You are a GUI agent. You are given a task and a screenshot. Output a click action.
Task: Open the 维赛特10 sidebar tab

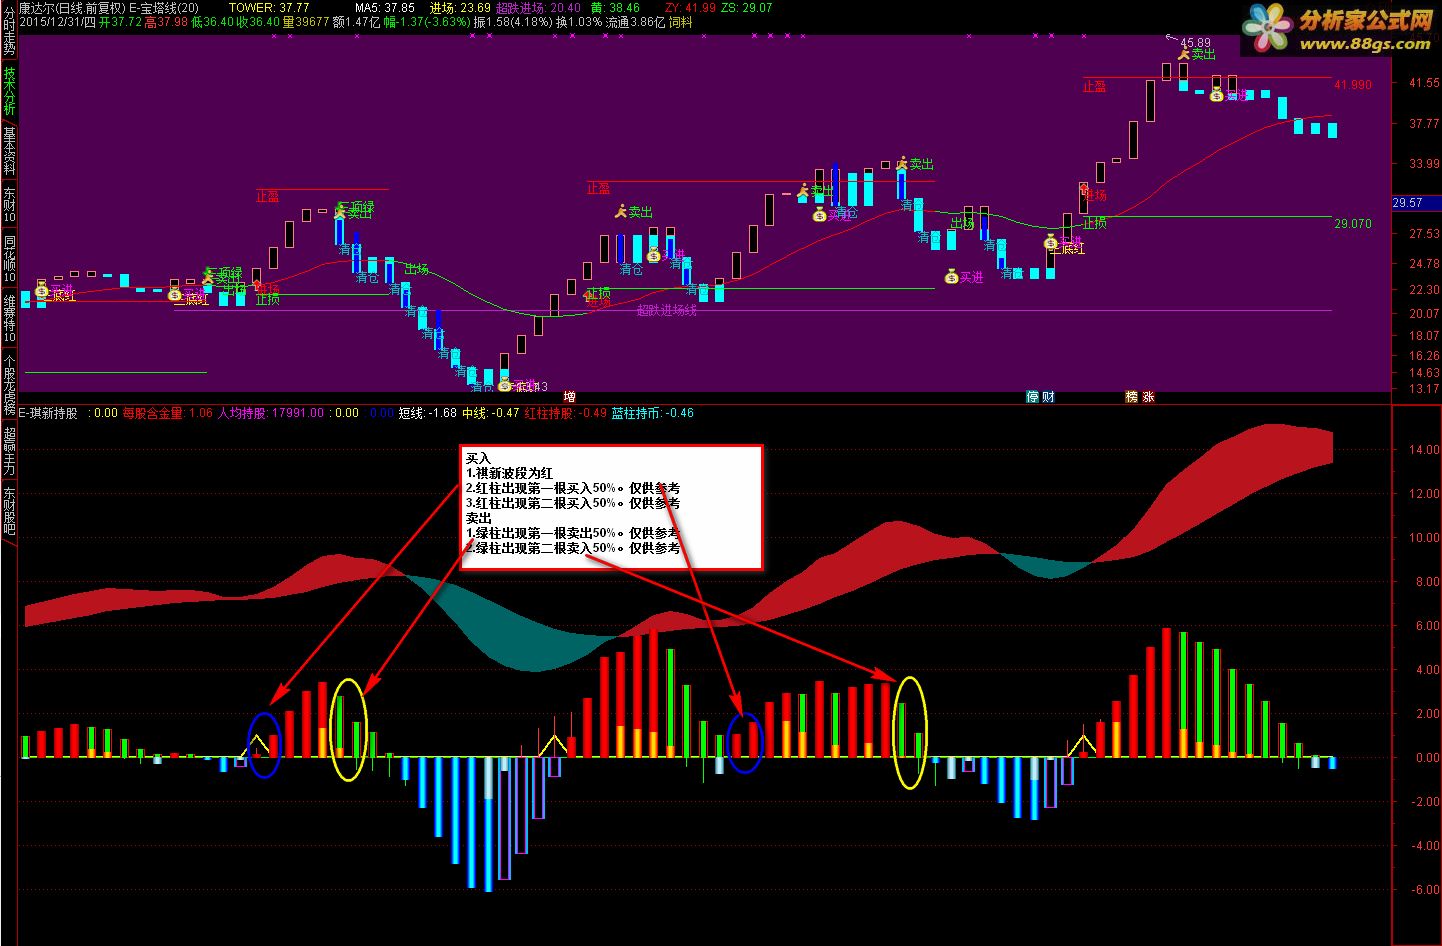(9, 318)
